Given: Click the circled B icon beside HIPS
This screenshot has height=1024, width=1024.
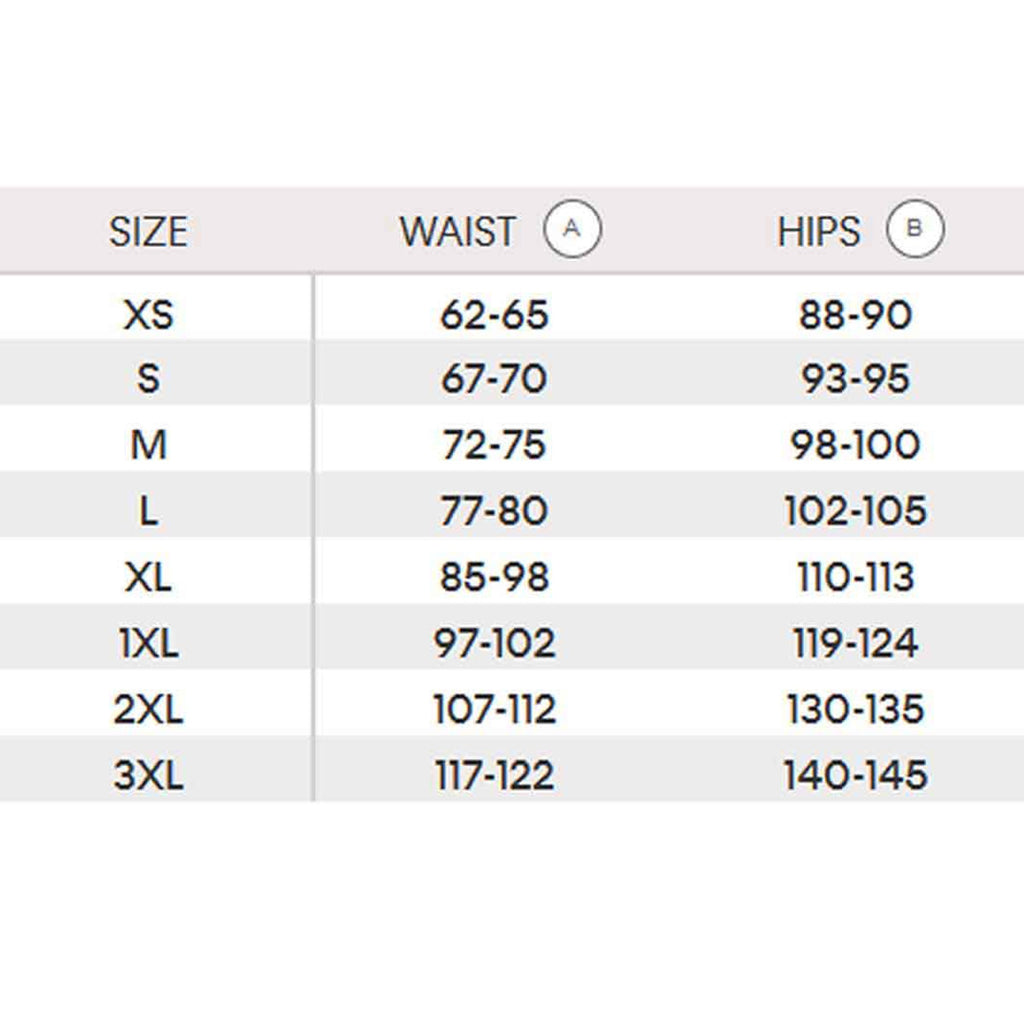Looking at the screenshot, I should (915, 229).
